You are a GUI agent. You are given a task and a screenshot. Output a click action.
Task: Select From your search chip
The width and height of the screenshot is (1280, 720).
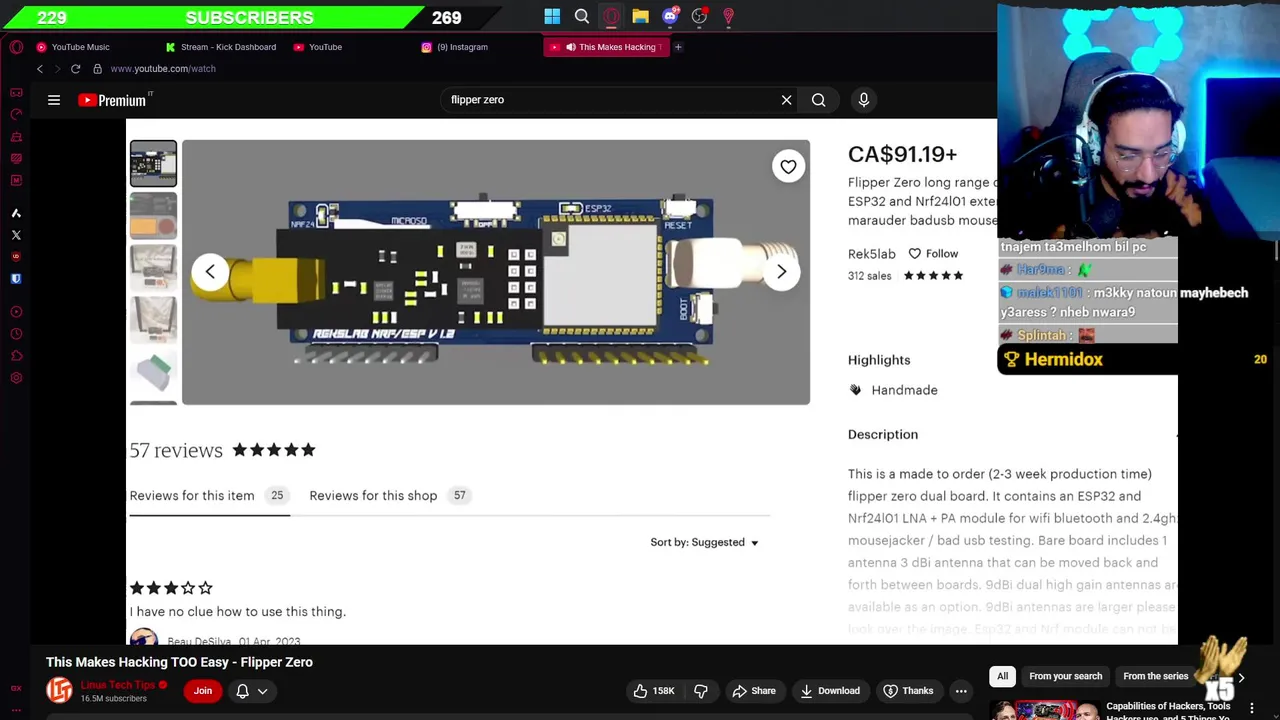[1066, 677]
